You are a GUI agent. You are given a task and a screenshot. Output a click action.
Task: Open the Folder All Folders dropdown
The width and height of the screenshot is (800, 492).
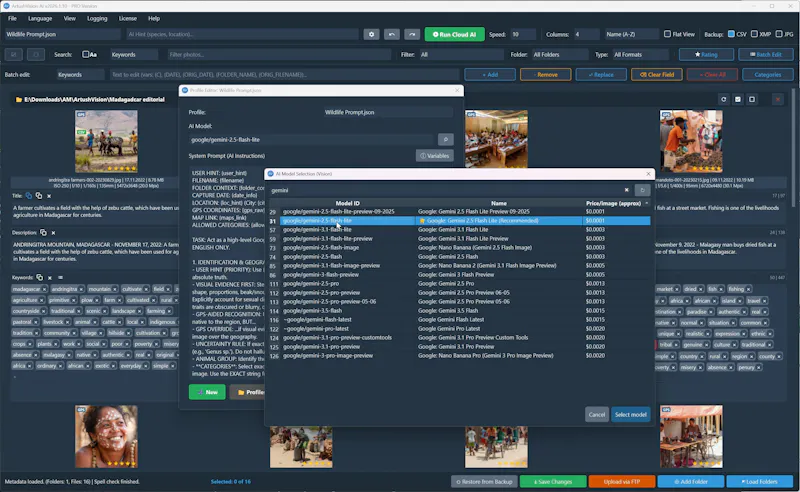(560, 54)
